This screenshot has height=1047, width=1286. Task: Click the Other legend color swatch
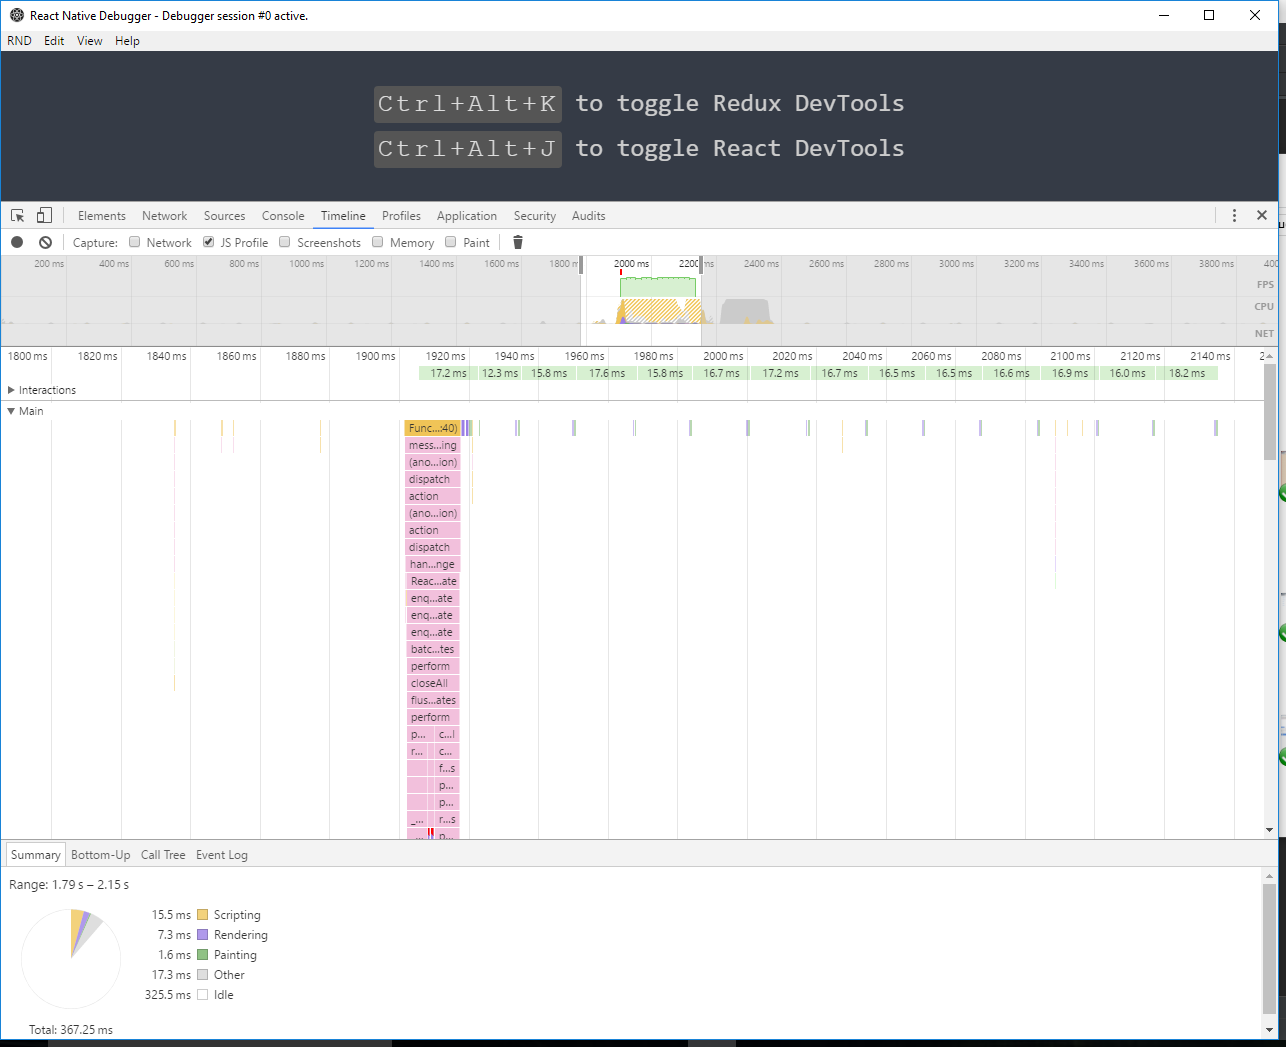click(x=203, y=975)
